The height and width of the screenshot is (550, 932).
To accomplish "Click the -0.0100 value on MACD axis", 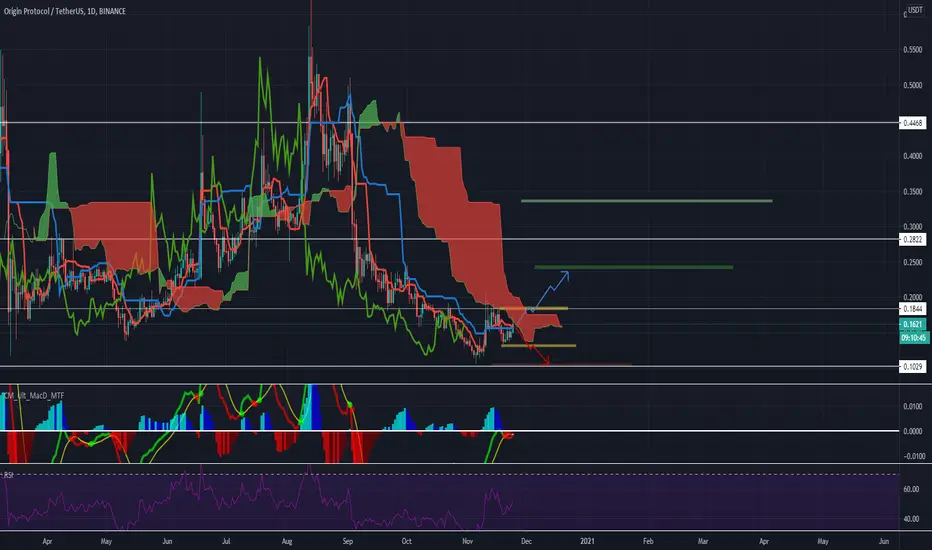I will tap(912, 457).
